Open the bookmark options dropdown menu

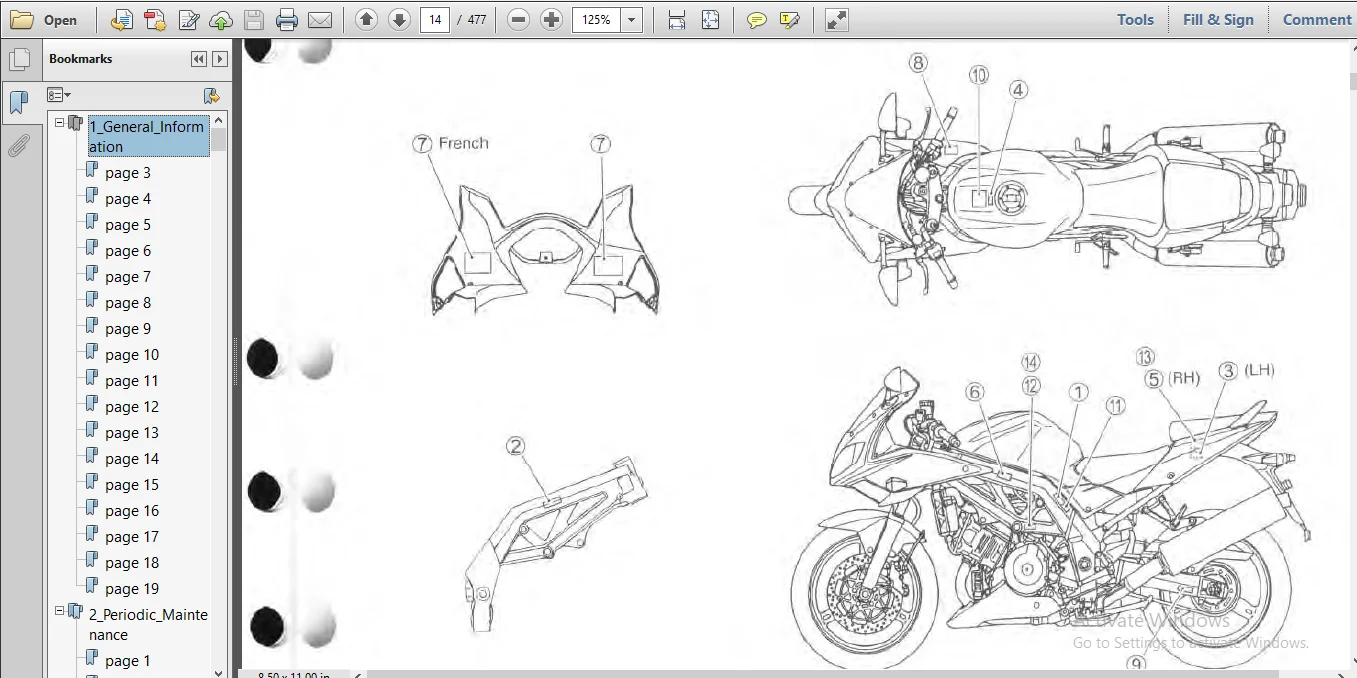[x=59, y=95]
